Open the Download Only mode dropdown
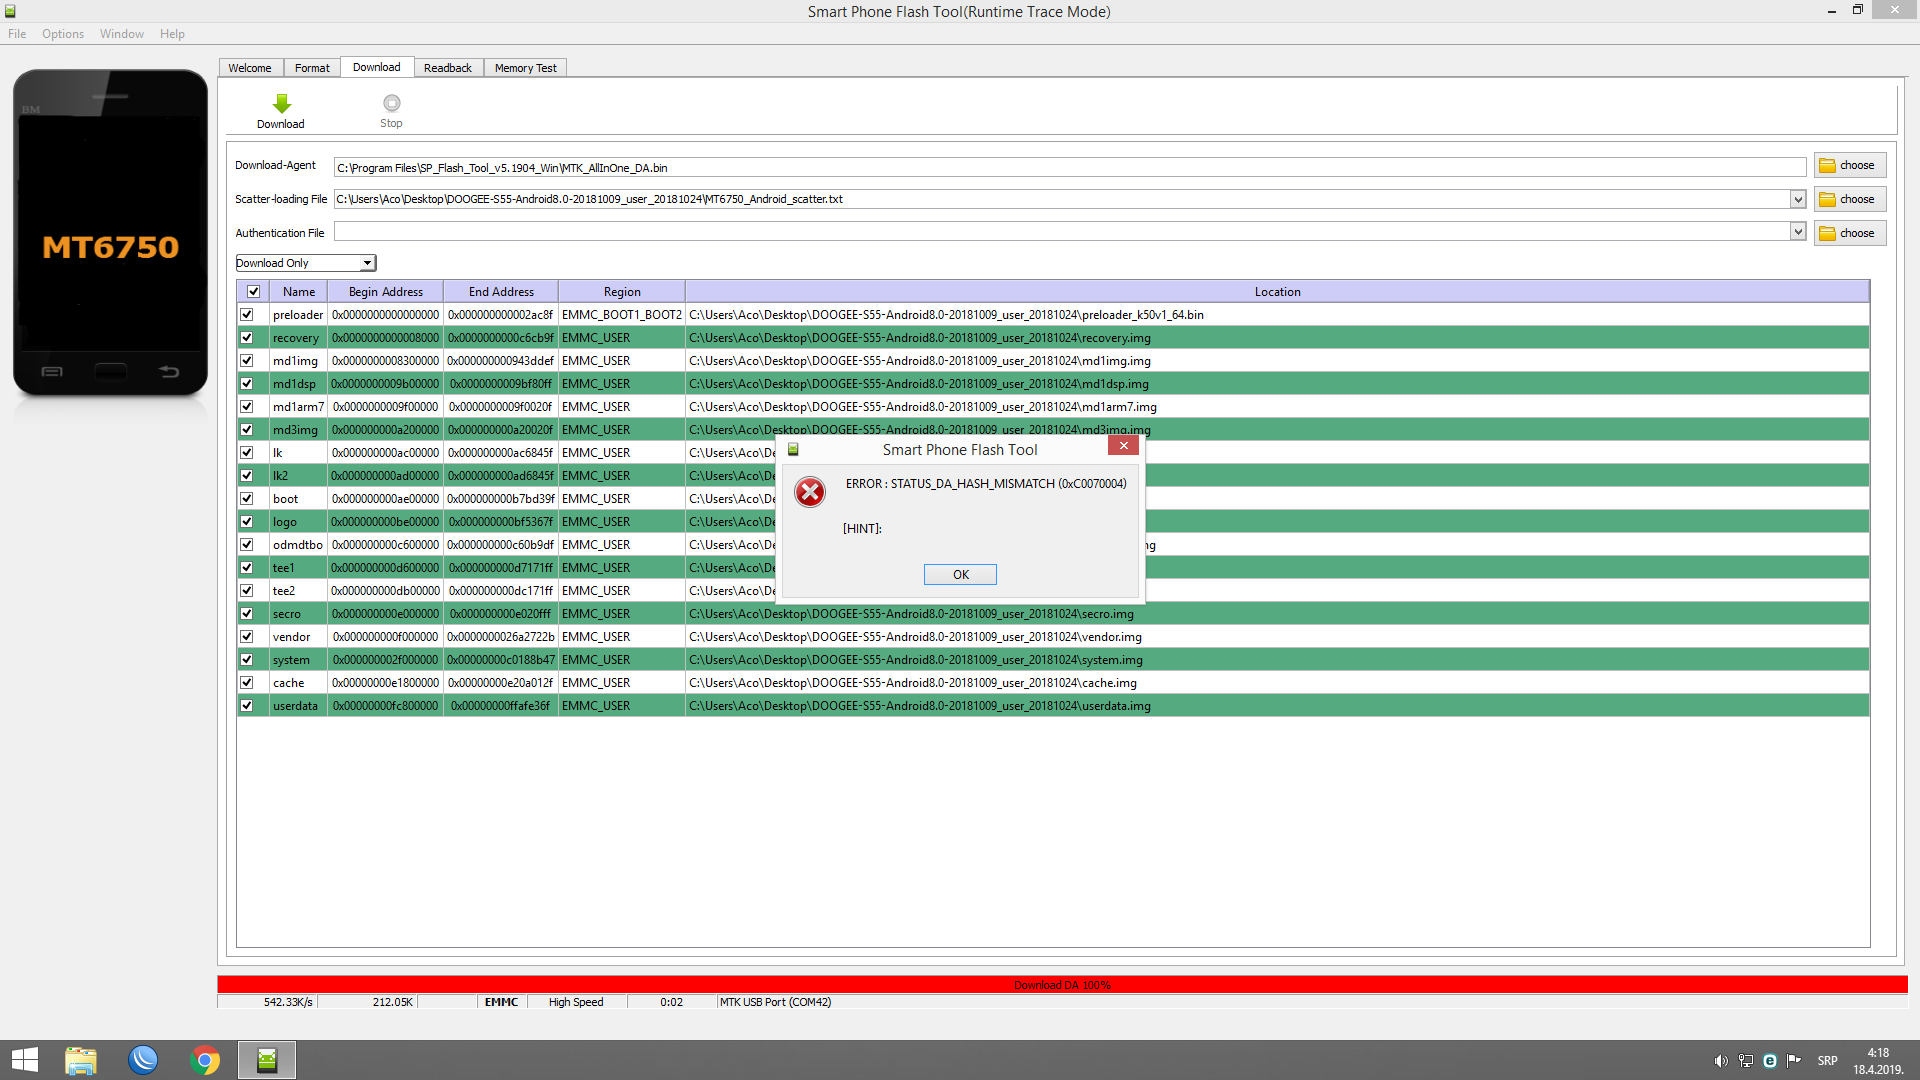1920x1080 pixels. 306,263
